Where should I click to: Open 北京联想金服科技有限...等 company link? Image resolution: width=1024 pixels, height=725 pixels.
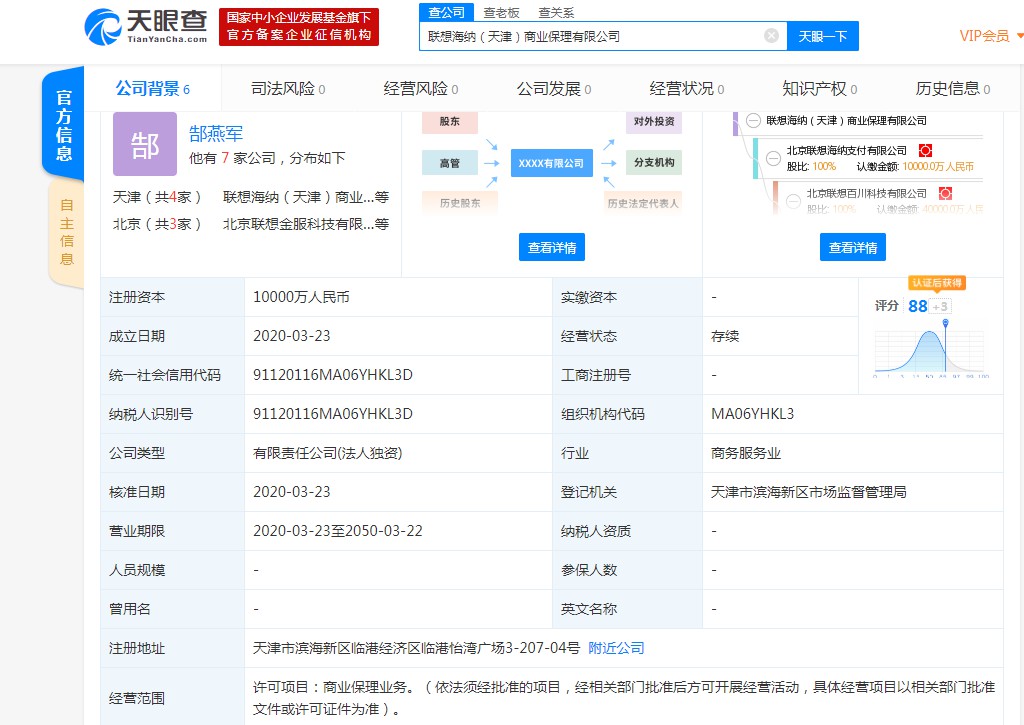point(306,224)
